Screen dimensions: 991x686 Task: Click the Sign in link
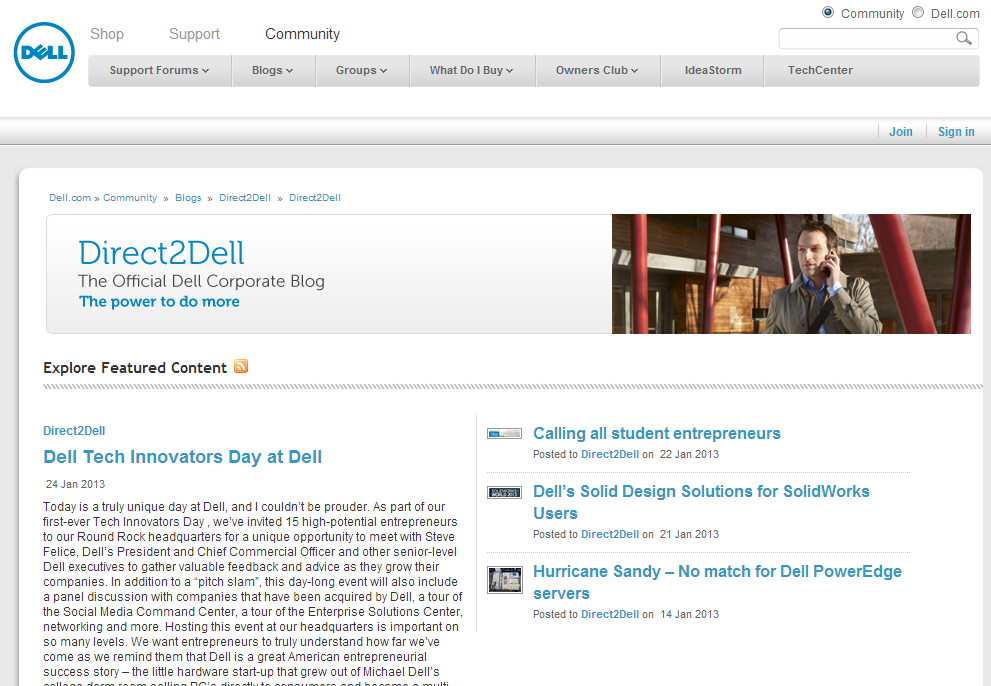click(956, 132)
